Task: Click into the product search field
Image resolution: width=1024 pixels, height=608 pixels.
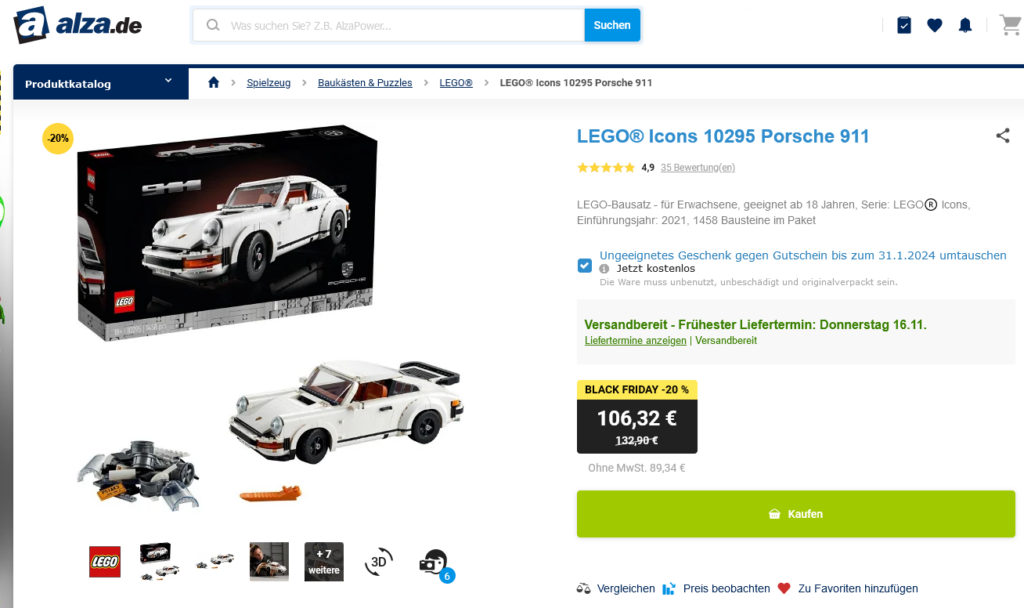Action: 389,25
